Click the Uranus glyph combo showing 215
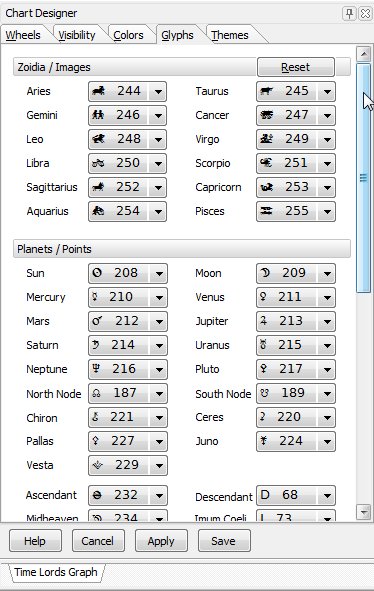The height and width of the screenshot is (591, 374). click(296, 345)
